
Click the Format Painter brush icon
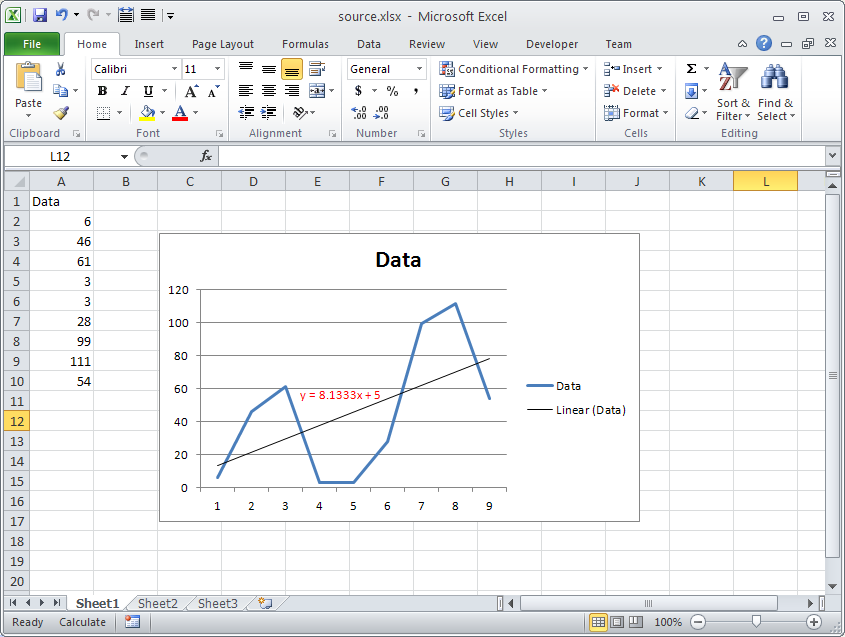coord(61,113)
